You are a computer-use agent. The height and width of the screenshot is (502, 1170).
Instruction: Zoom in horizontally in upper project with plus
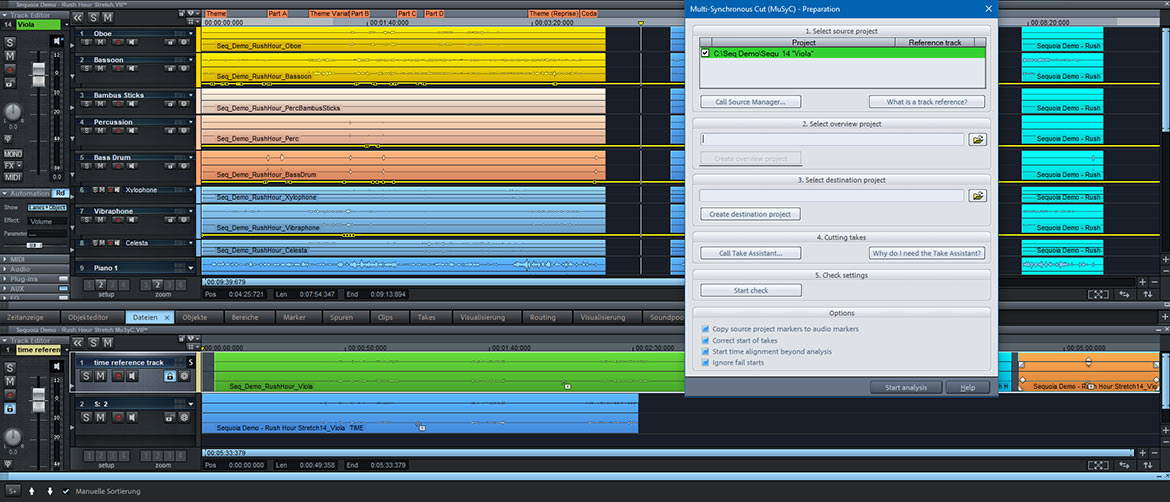pos(1142,282)
